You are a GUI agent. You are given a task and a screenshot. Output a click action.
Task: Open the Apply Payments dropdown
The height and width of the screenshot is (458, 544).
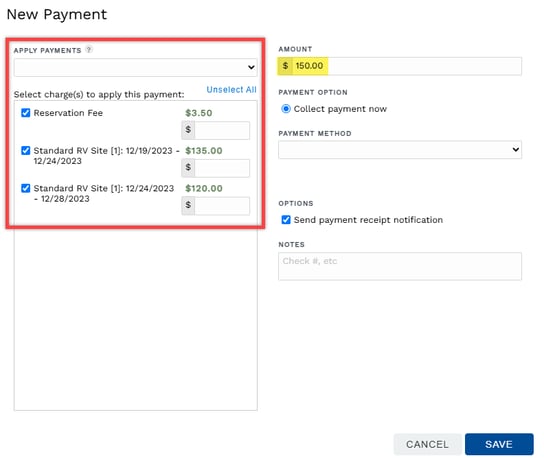[x=135, y=67]
